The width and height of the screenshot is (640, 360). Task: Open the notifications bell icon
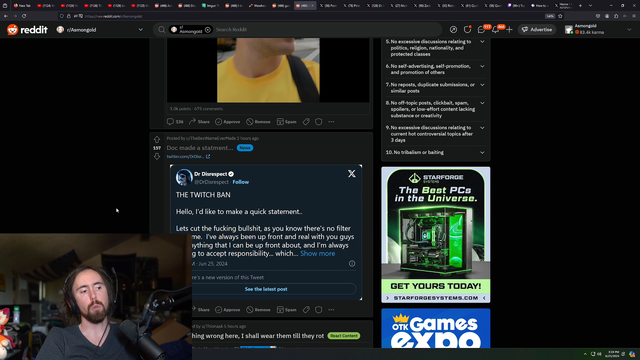point(496,29)
